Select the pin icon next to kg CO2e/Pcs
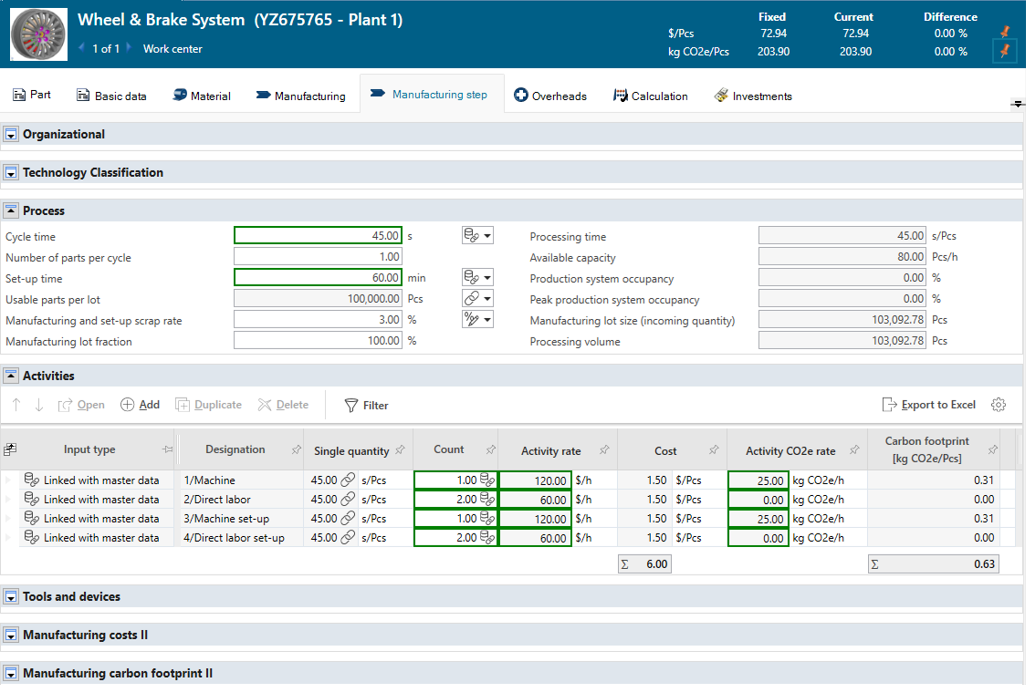 coord(1003,50)
